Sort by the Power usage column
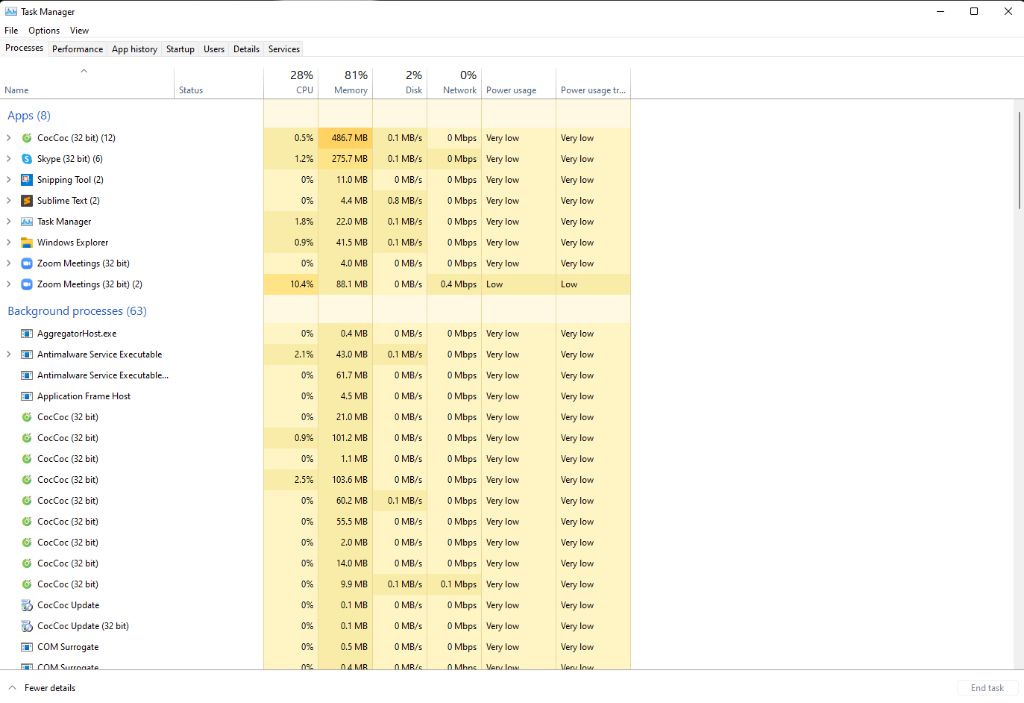The height and width of the screenshot is (703, 1024). pyautogui.click(x=519, y=83)
